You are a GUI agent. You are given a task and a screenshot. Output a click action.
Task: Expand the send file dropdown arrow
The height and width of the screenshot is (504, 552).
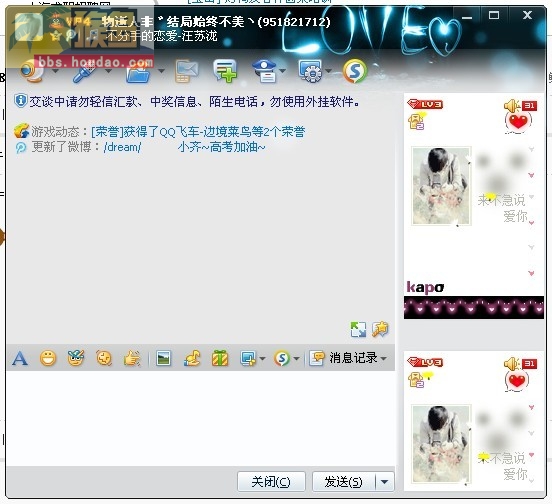(161, 71)
